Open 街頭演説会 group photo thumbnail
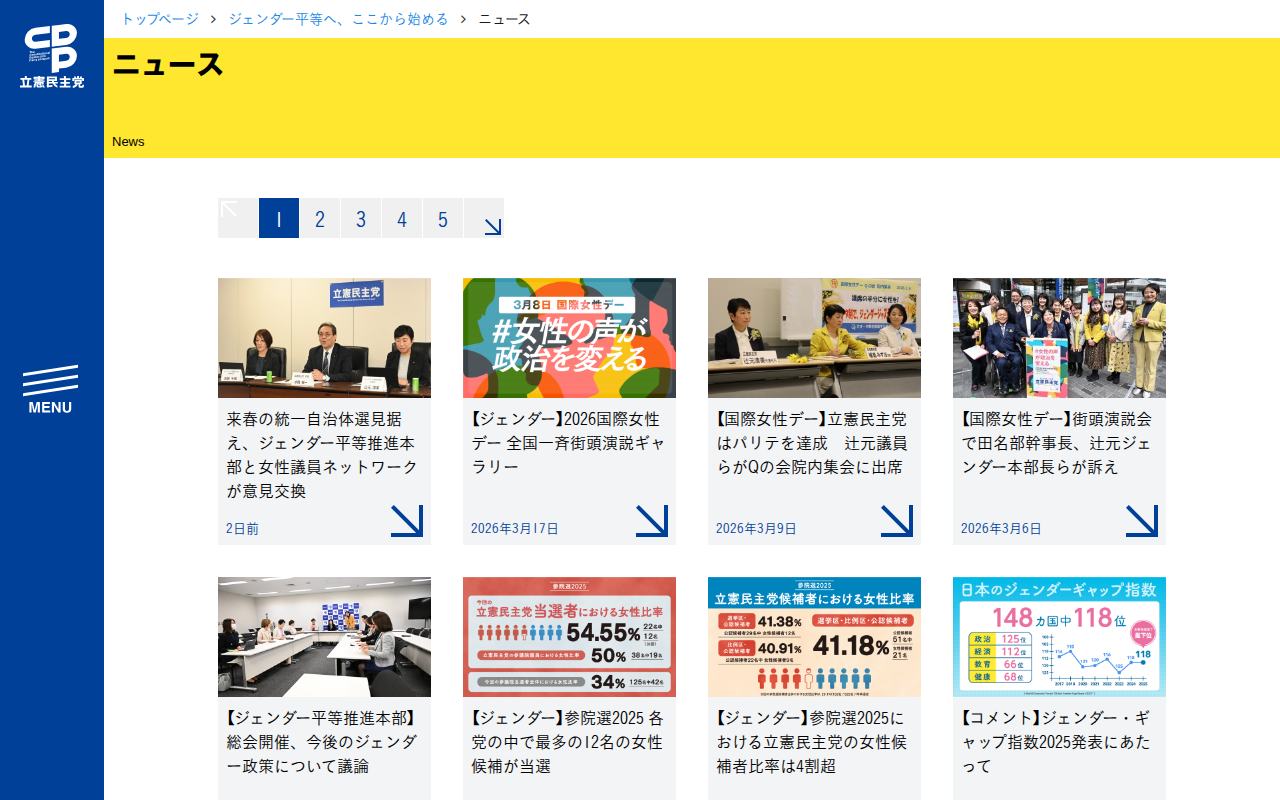 tap(1059, 338)
